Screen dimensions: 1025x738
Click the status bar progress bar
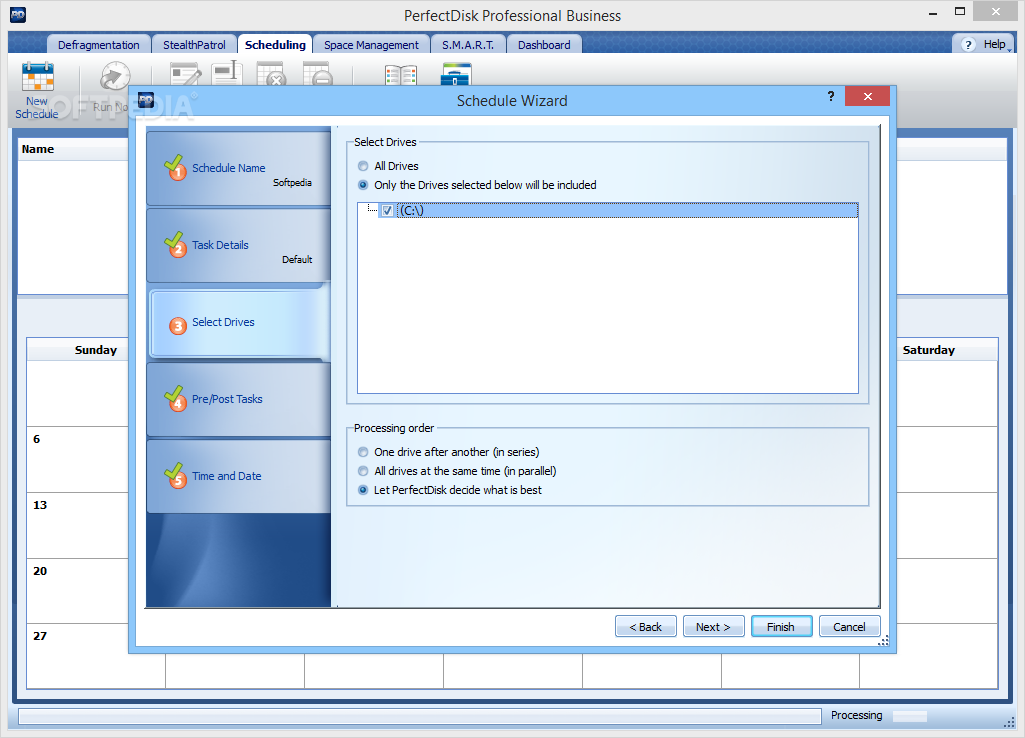[x=420, y=716]
